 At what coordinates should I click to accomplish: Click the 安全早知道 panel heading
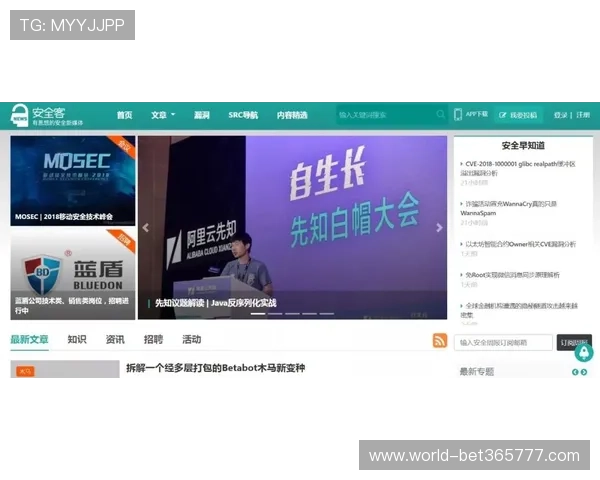tap(523, 146)
